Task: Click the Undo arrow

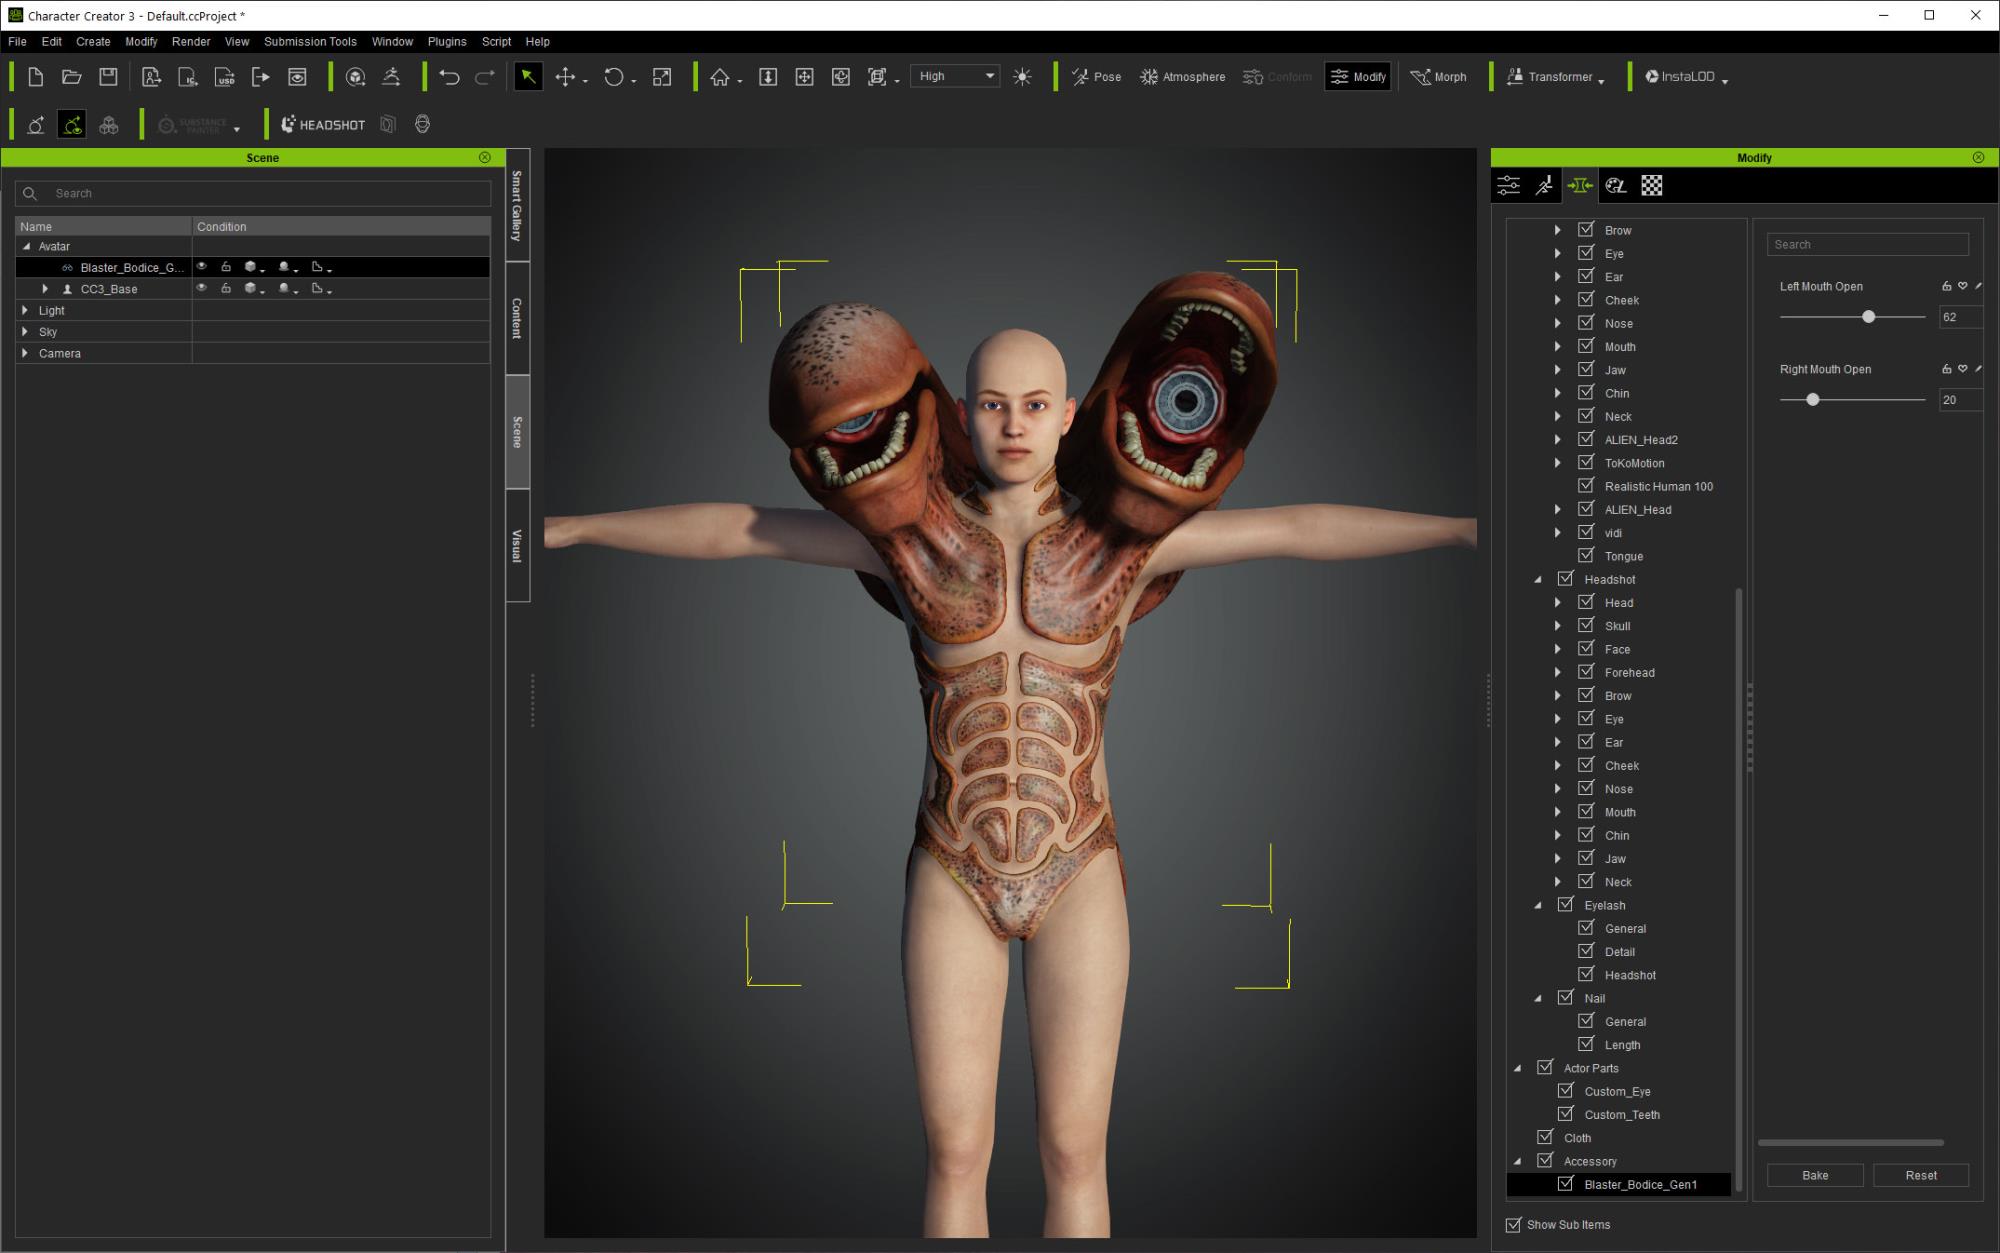Action: (449, 77)
